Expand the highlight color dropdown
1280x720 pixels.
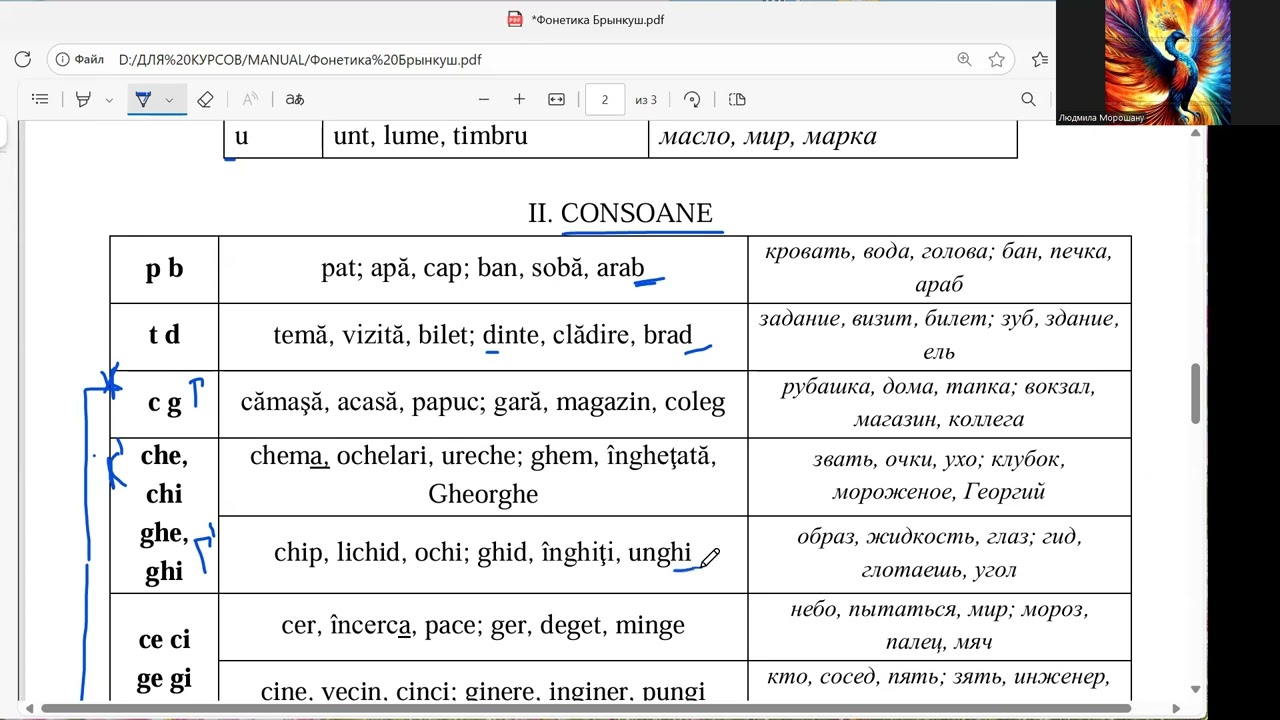point(109,100)
